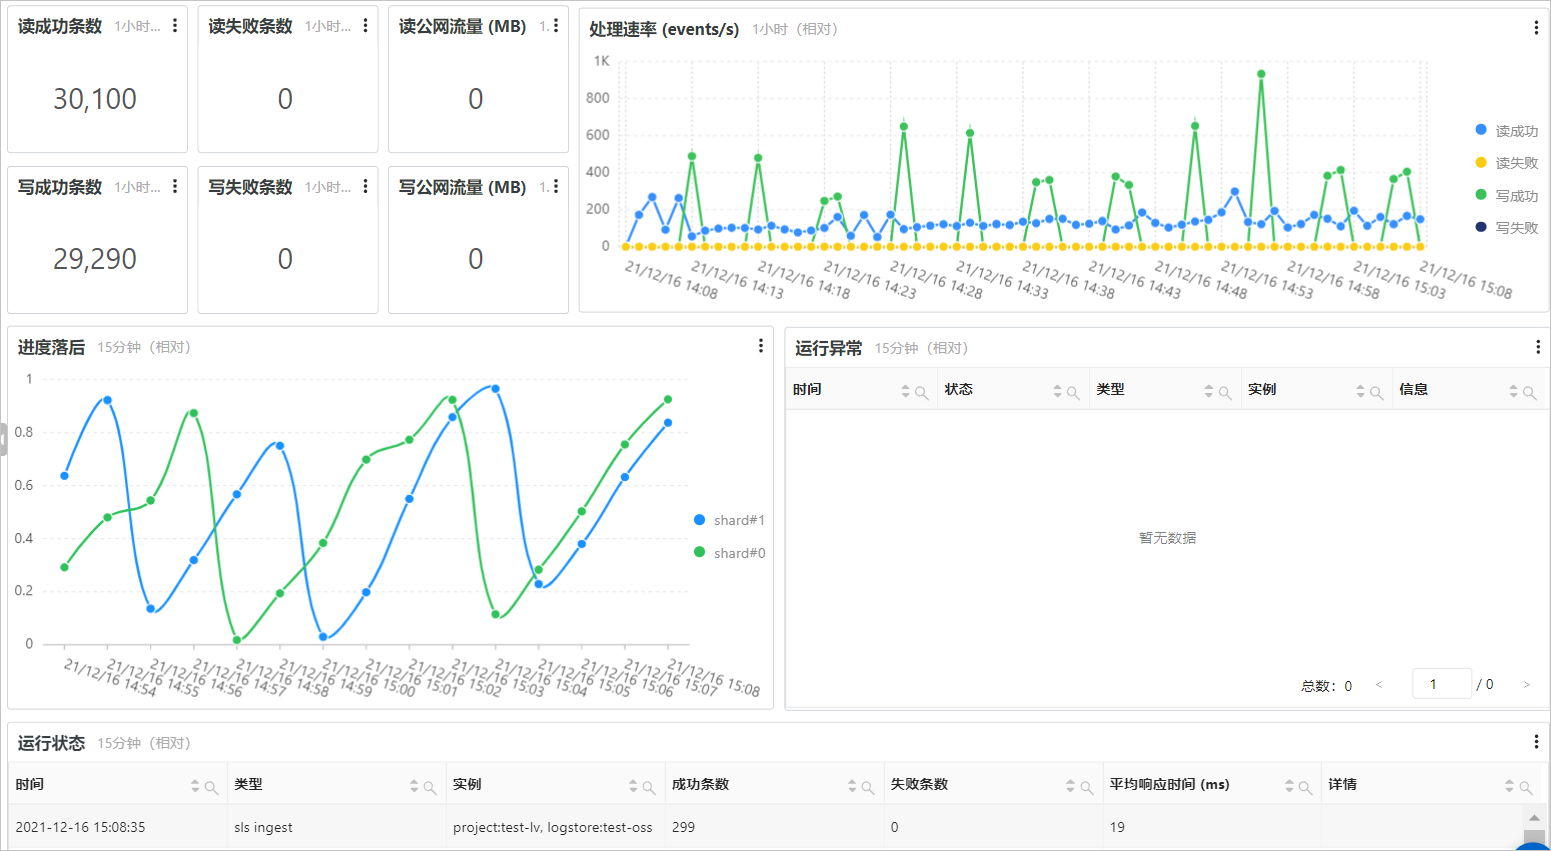Image resolution: width=1551 pixels, height=851 pixels.
Task: Expand the collapsed side panel handle at left edge
Action: tap(3, 439)
